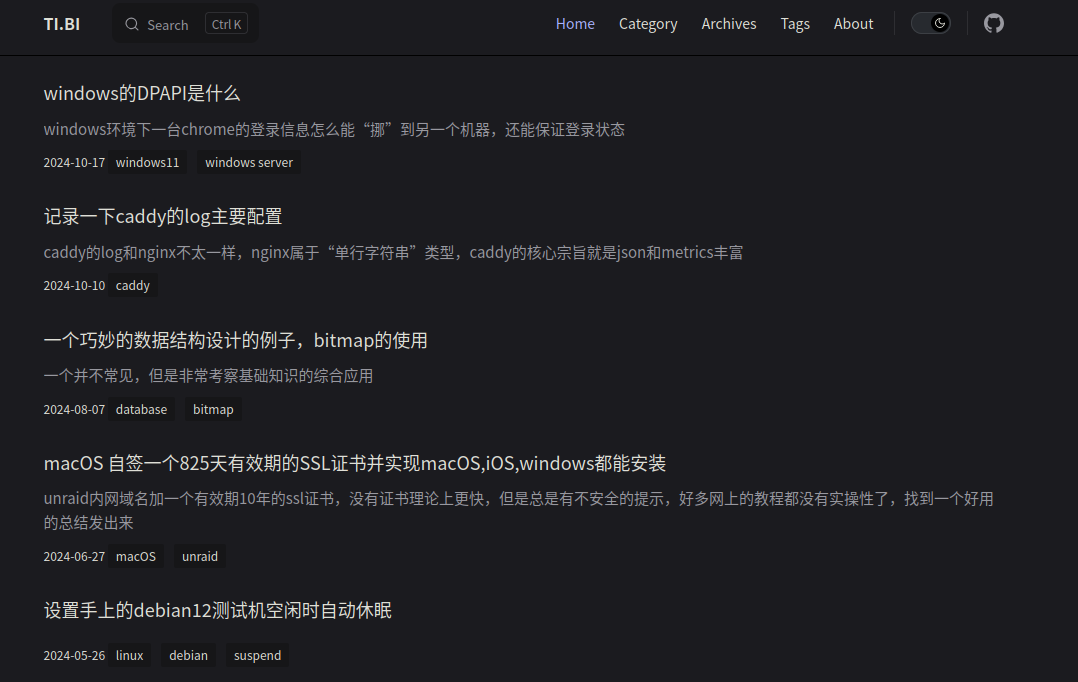
Task: Select the suspend tag
Action: pos(257,655)
